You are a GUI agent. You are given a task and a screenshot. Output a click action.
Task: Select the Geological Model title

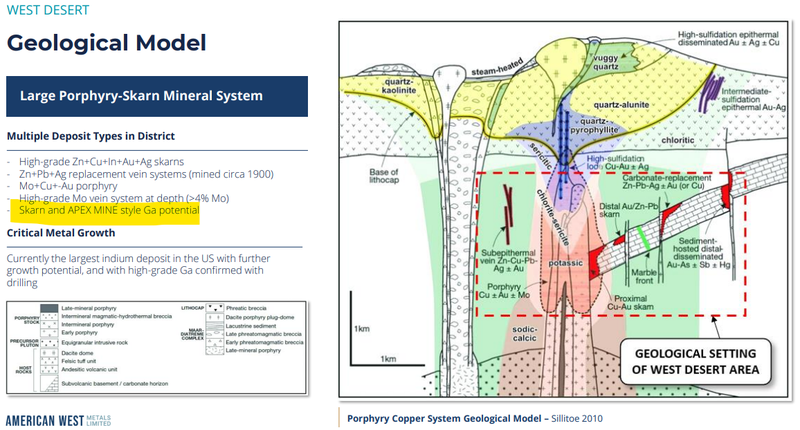pos(106,44)
